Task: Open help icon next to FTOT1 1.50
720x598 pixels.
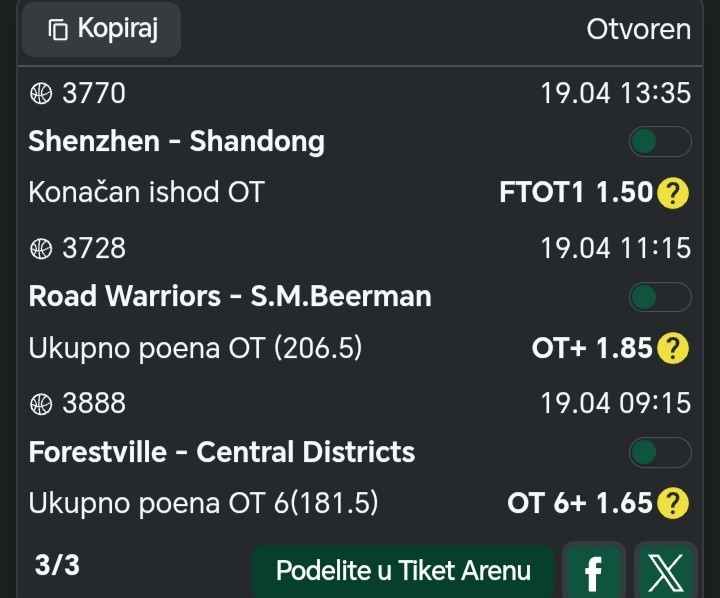Action: (674, 193)
